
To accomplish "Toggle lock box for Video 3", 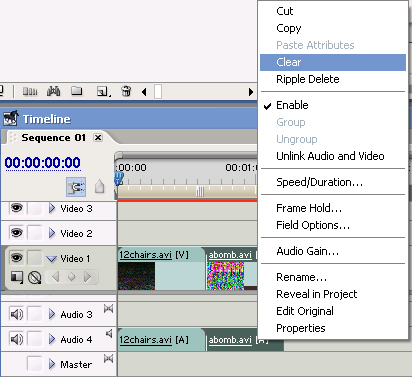I will point(35,209).
